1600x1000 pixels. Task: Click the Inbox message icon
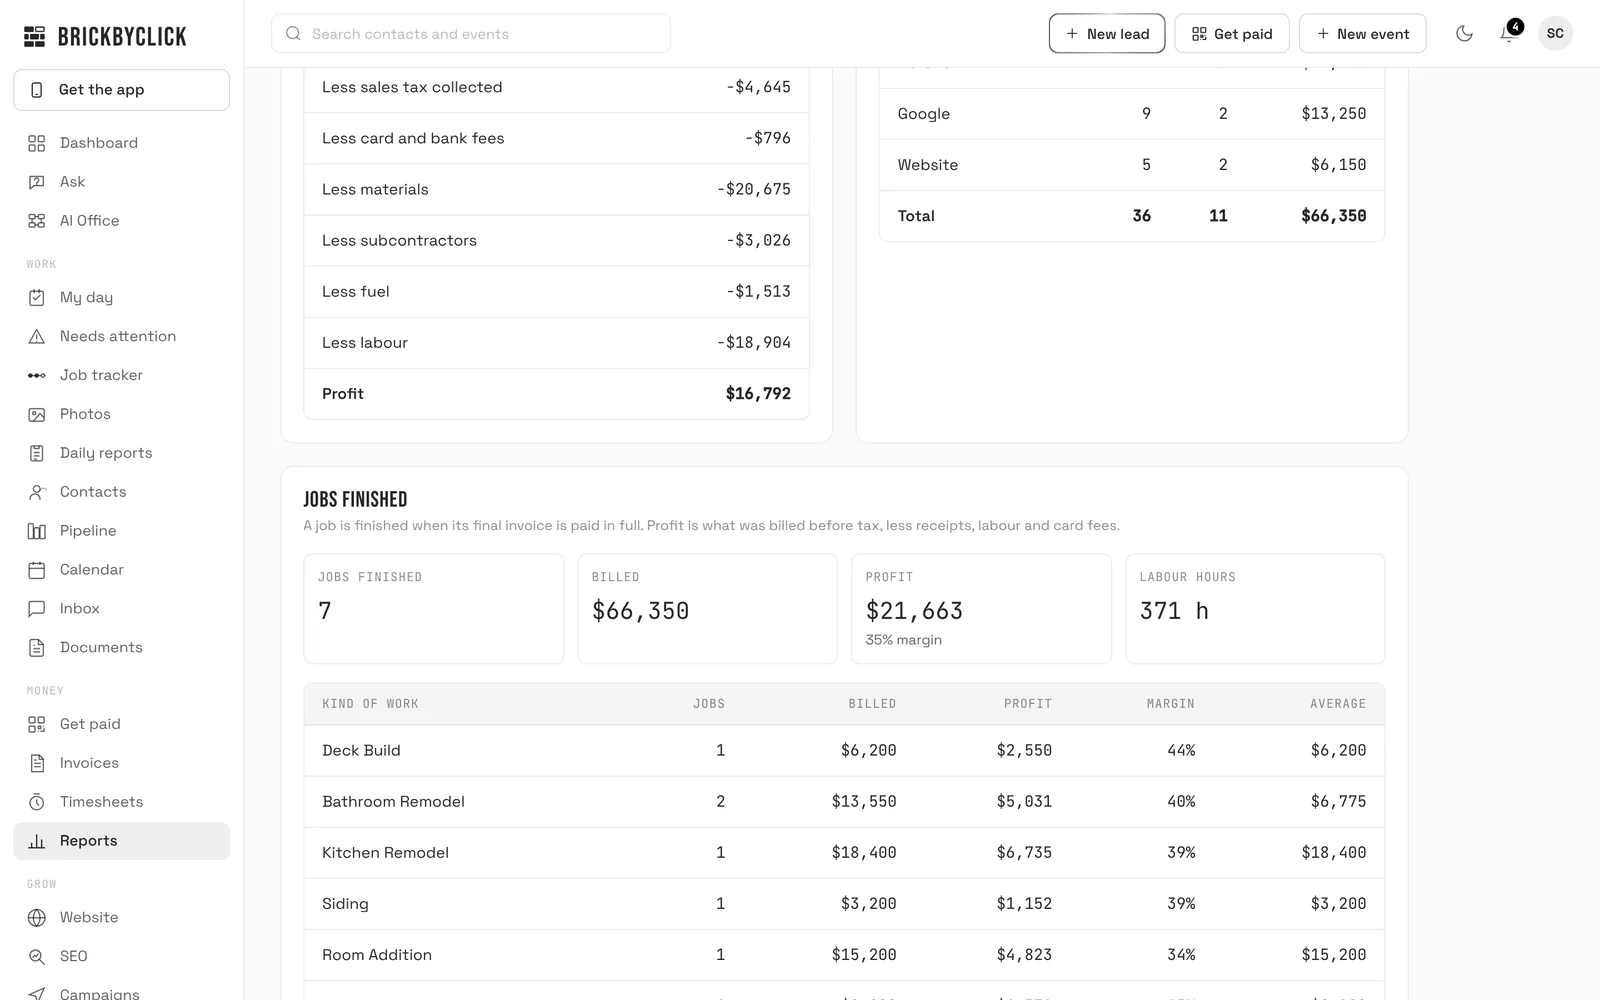(x=37, y=609)
